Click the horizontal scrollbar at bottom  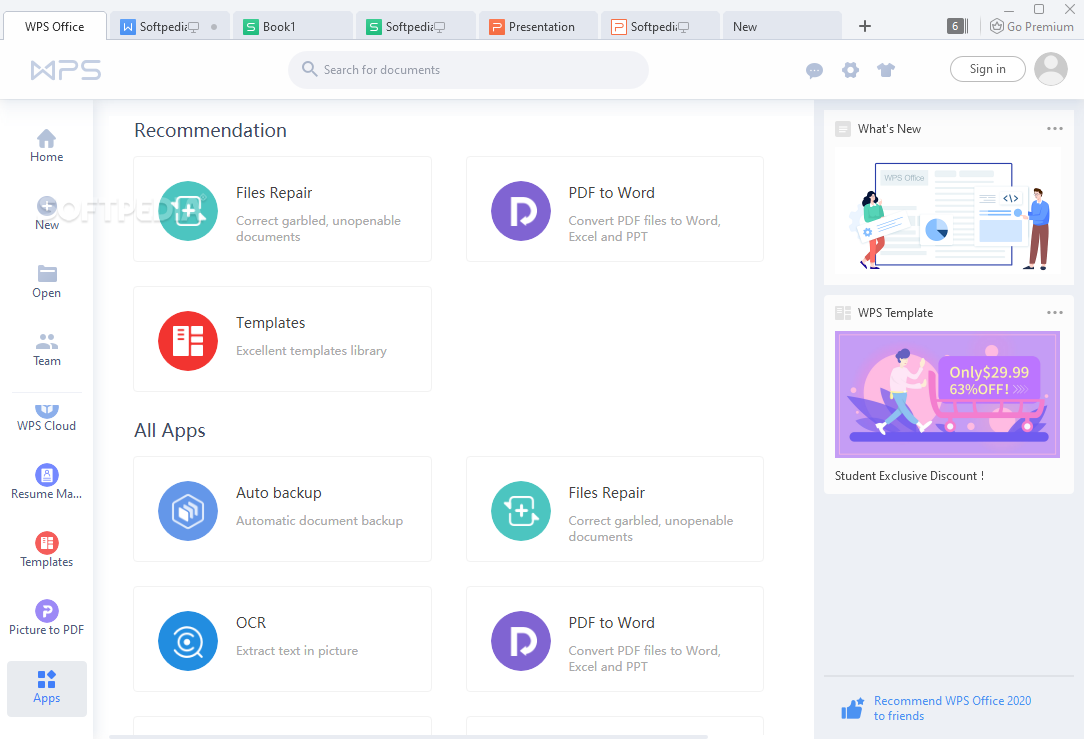coord(408,736)
